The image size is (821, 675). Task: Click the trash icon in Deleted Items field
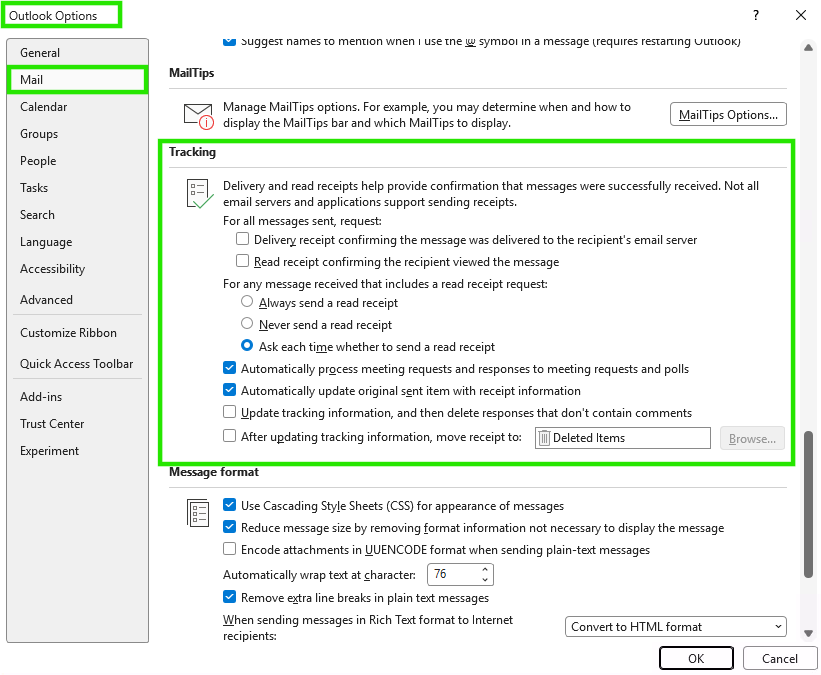pyautogui.click(x=544, y=438)
